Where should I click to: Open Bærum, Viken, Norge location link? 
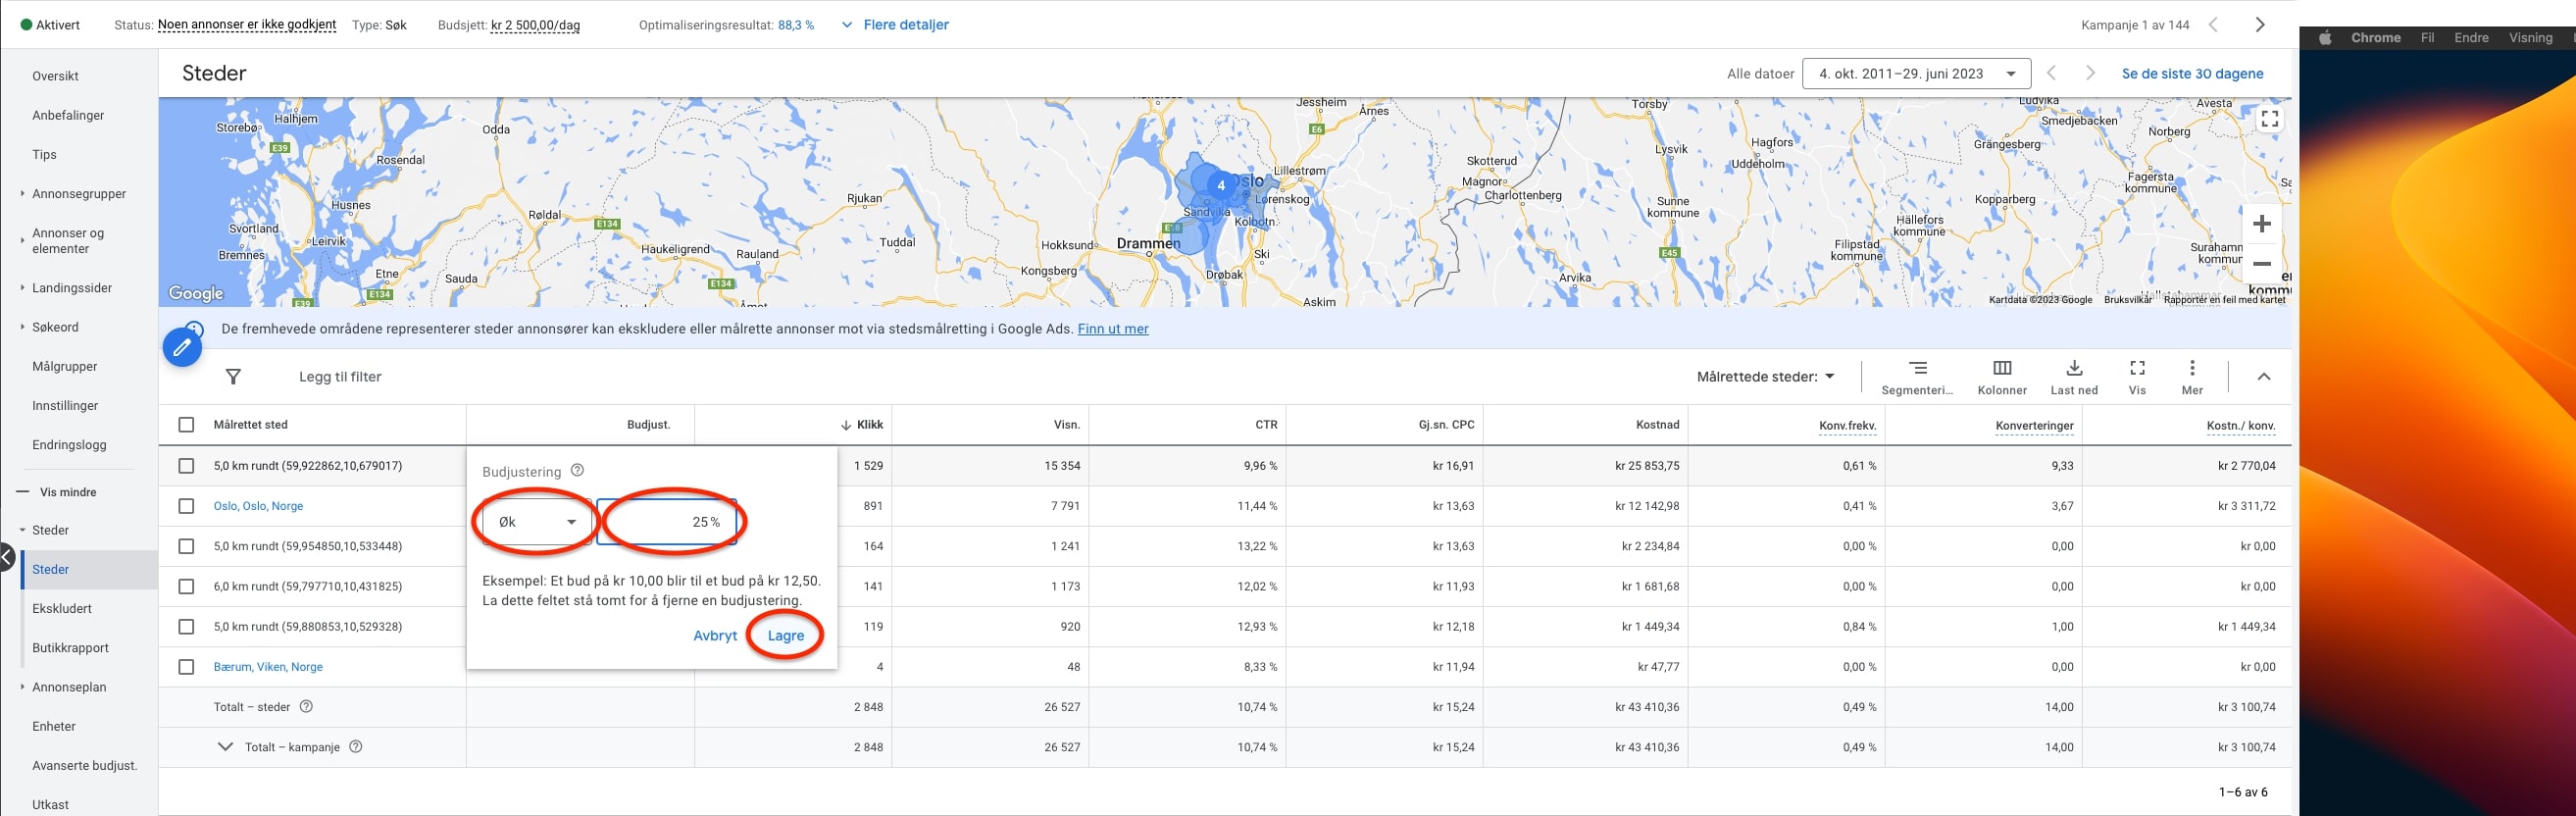tap(268, 667)
